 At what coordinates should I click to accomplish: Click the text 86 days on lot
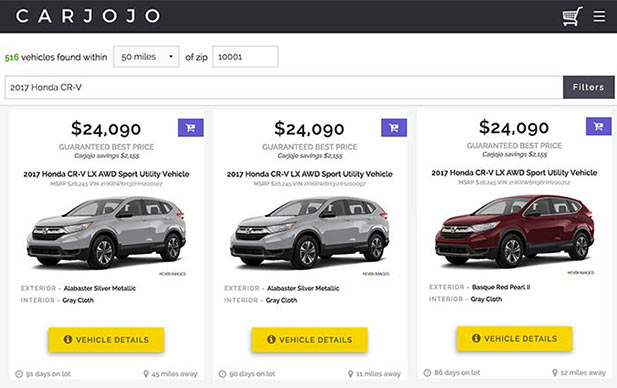(457, 373)
